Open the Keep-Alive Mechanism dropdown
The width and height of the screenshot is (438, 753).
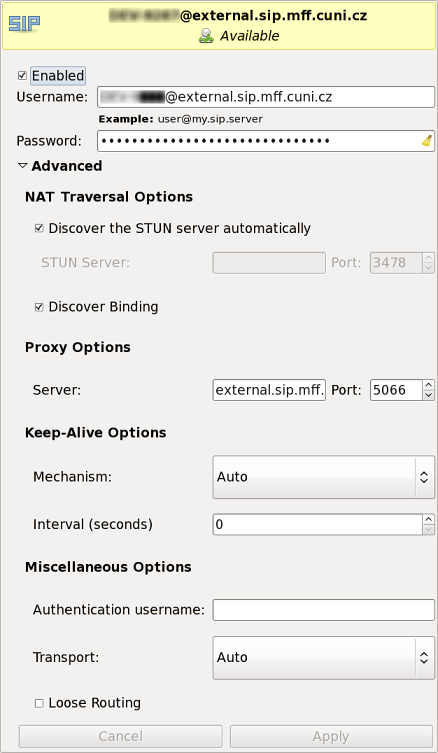(324, 477)
